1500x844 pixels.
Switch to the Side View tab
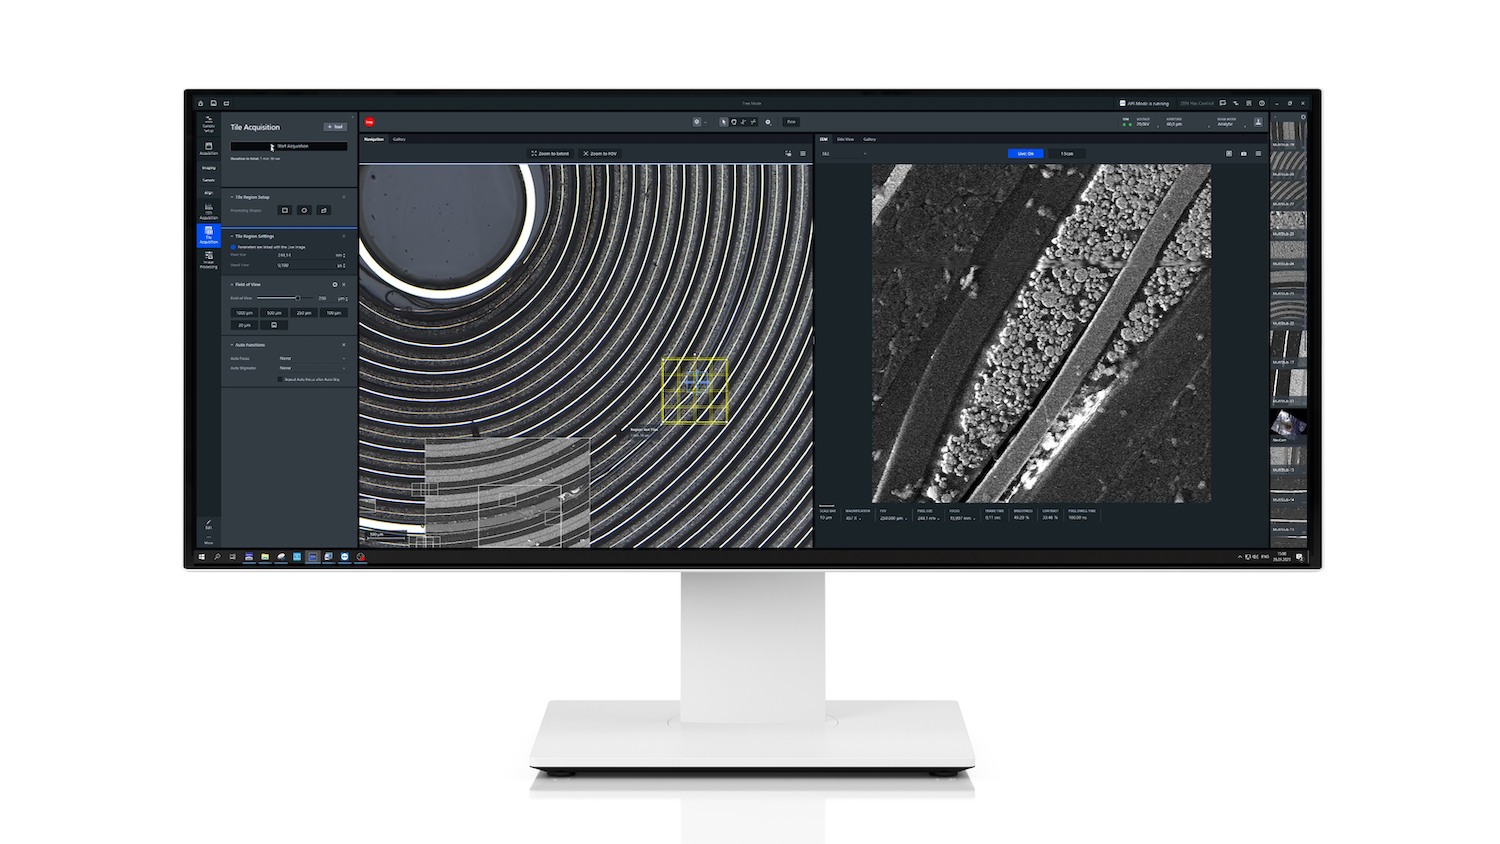pos(845,139)
